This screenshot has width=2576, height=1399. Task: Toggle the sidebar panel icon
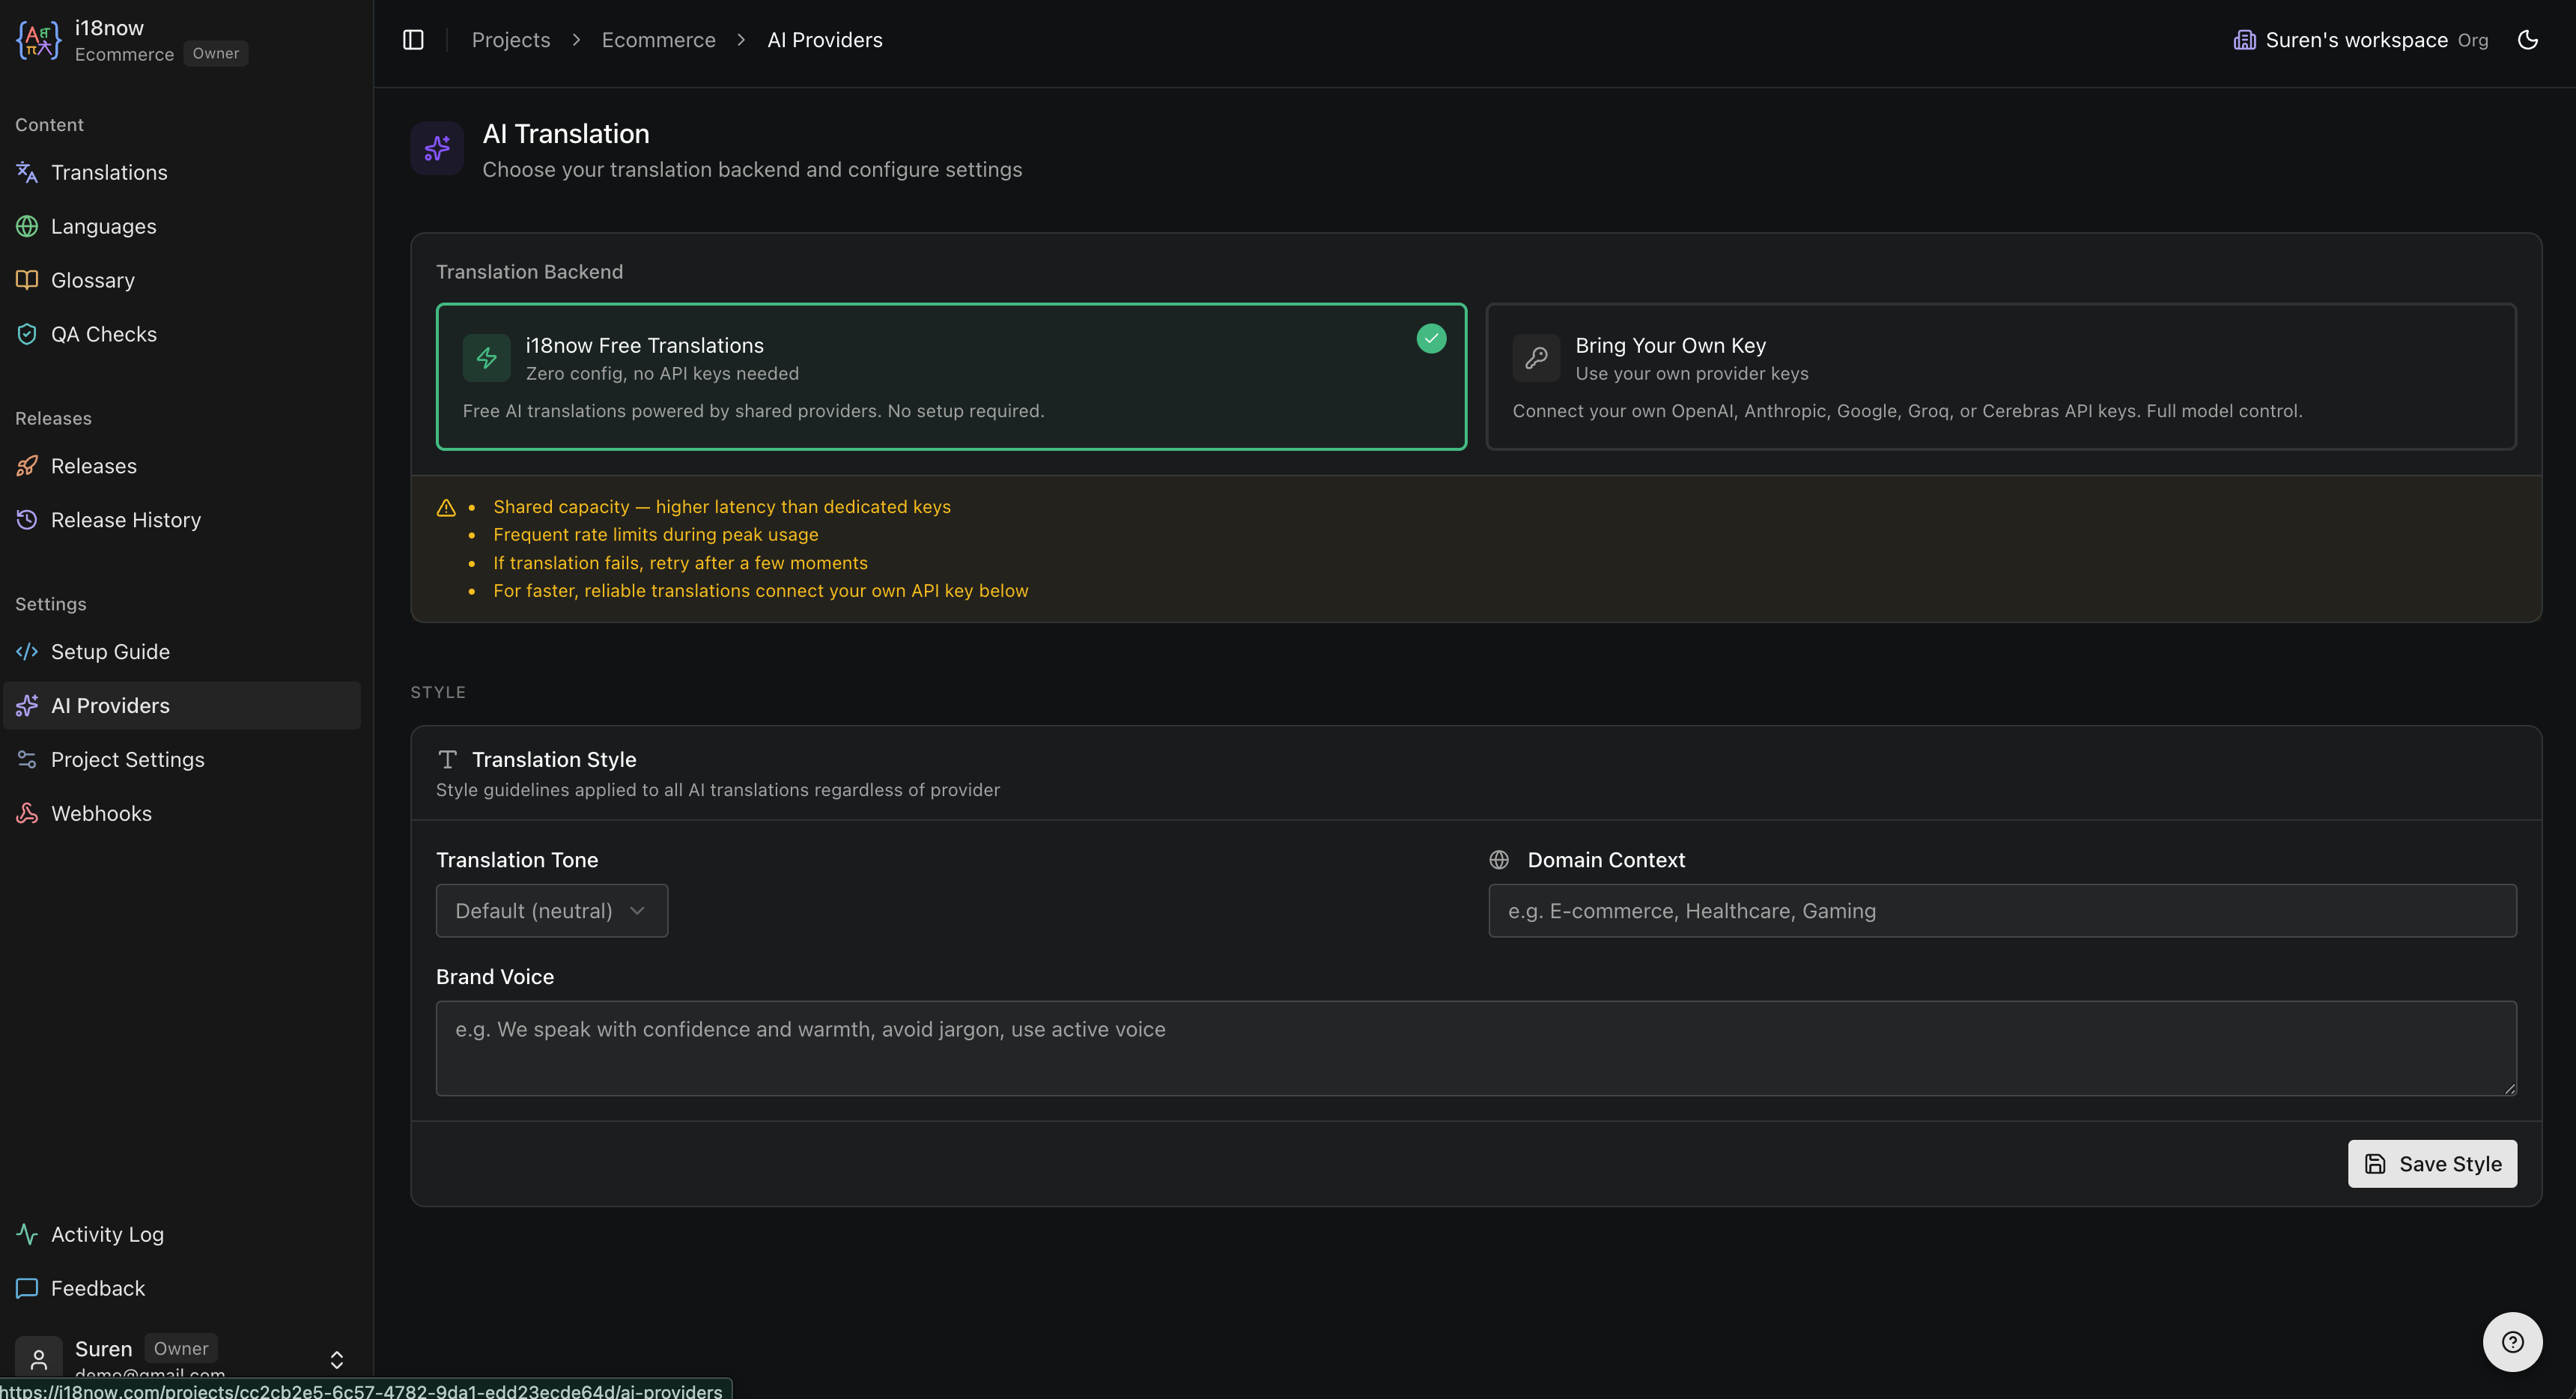[413, 40]
